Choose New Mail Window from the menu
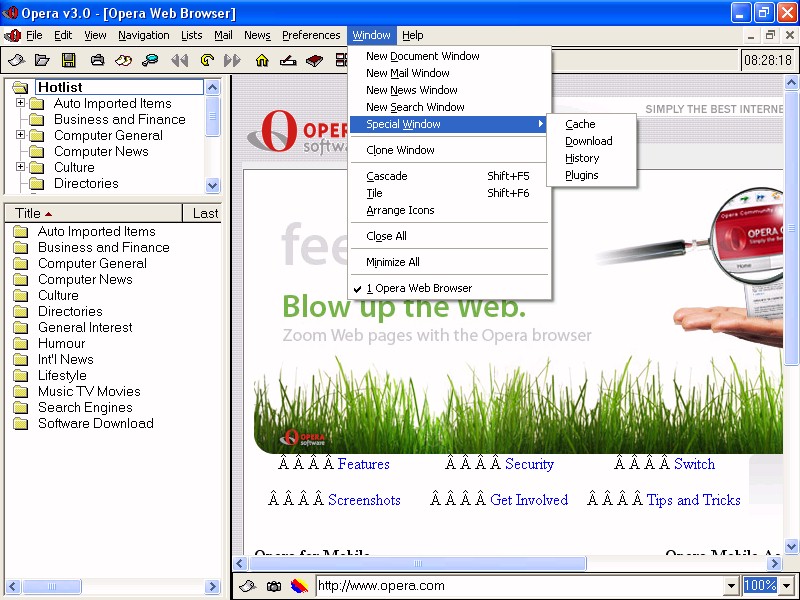Image resolution: width=800 pixels, height=600 pixels. pos(449,73)
